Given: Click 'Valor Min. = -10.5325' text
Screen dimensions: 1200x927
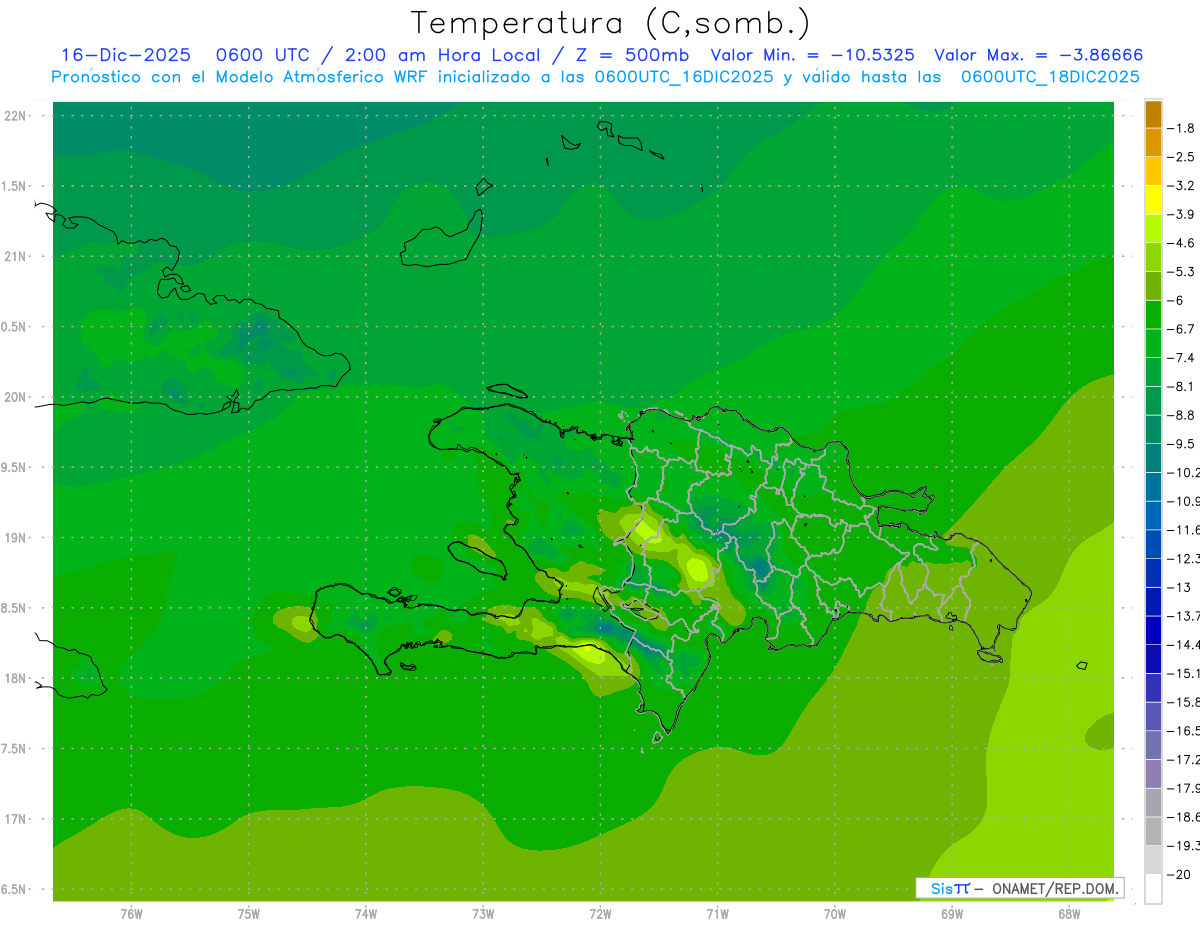Looking at the screenshot, I should click(x=812, y=56).
